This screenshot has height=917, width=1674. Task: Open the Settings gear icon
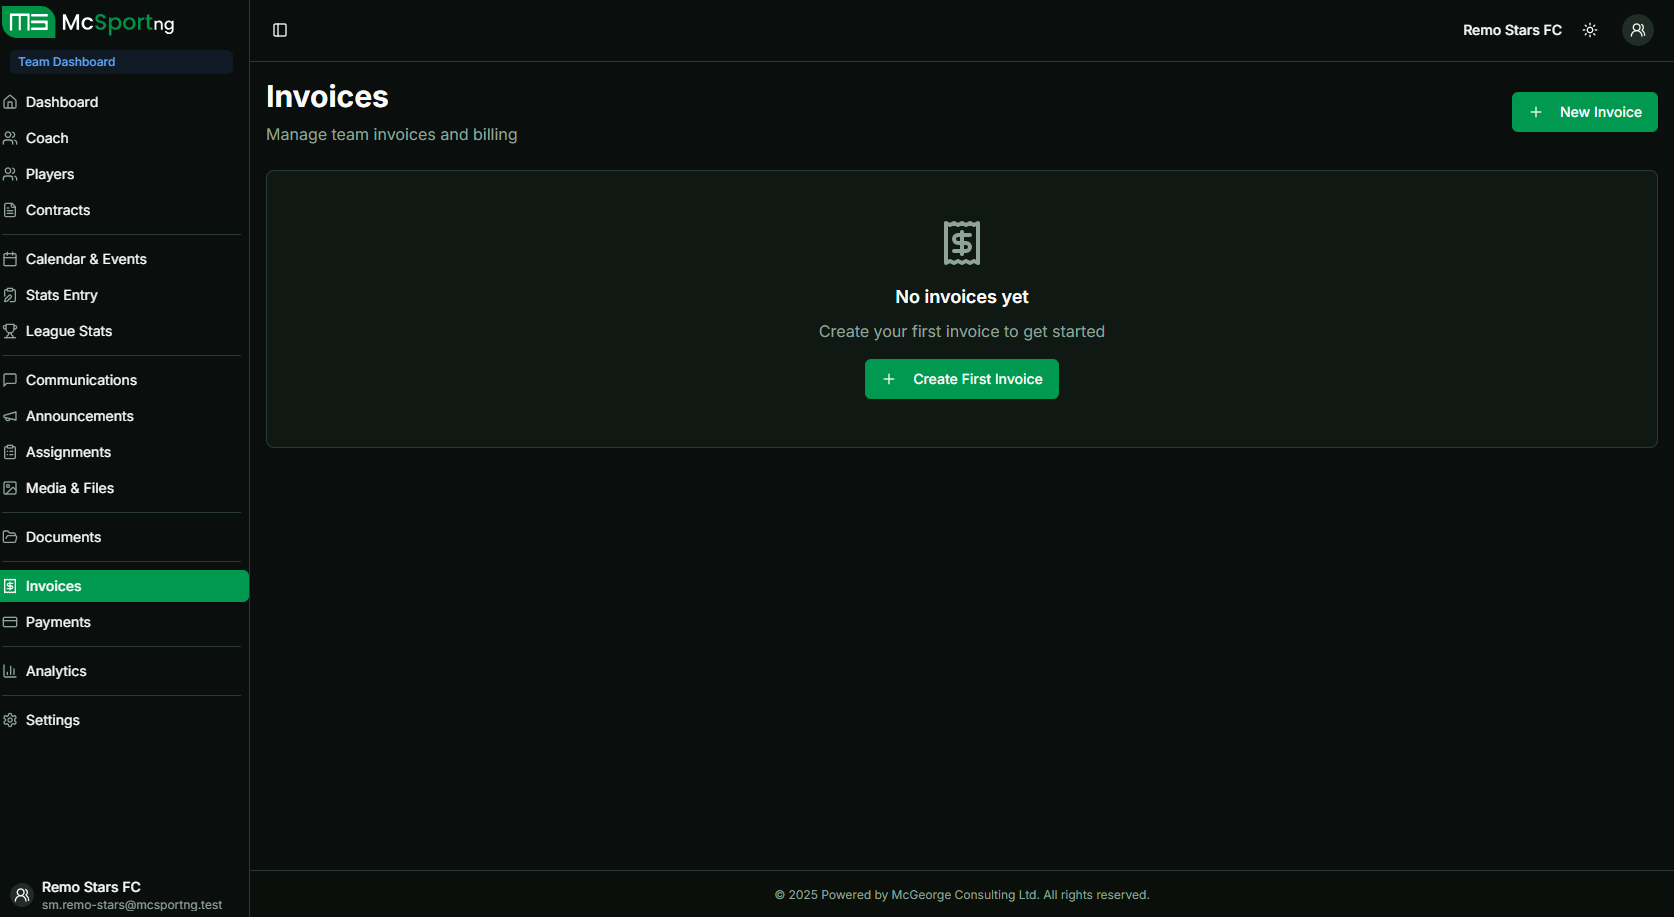pos(10,720)
